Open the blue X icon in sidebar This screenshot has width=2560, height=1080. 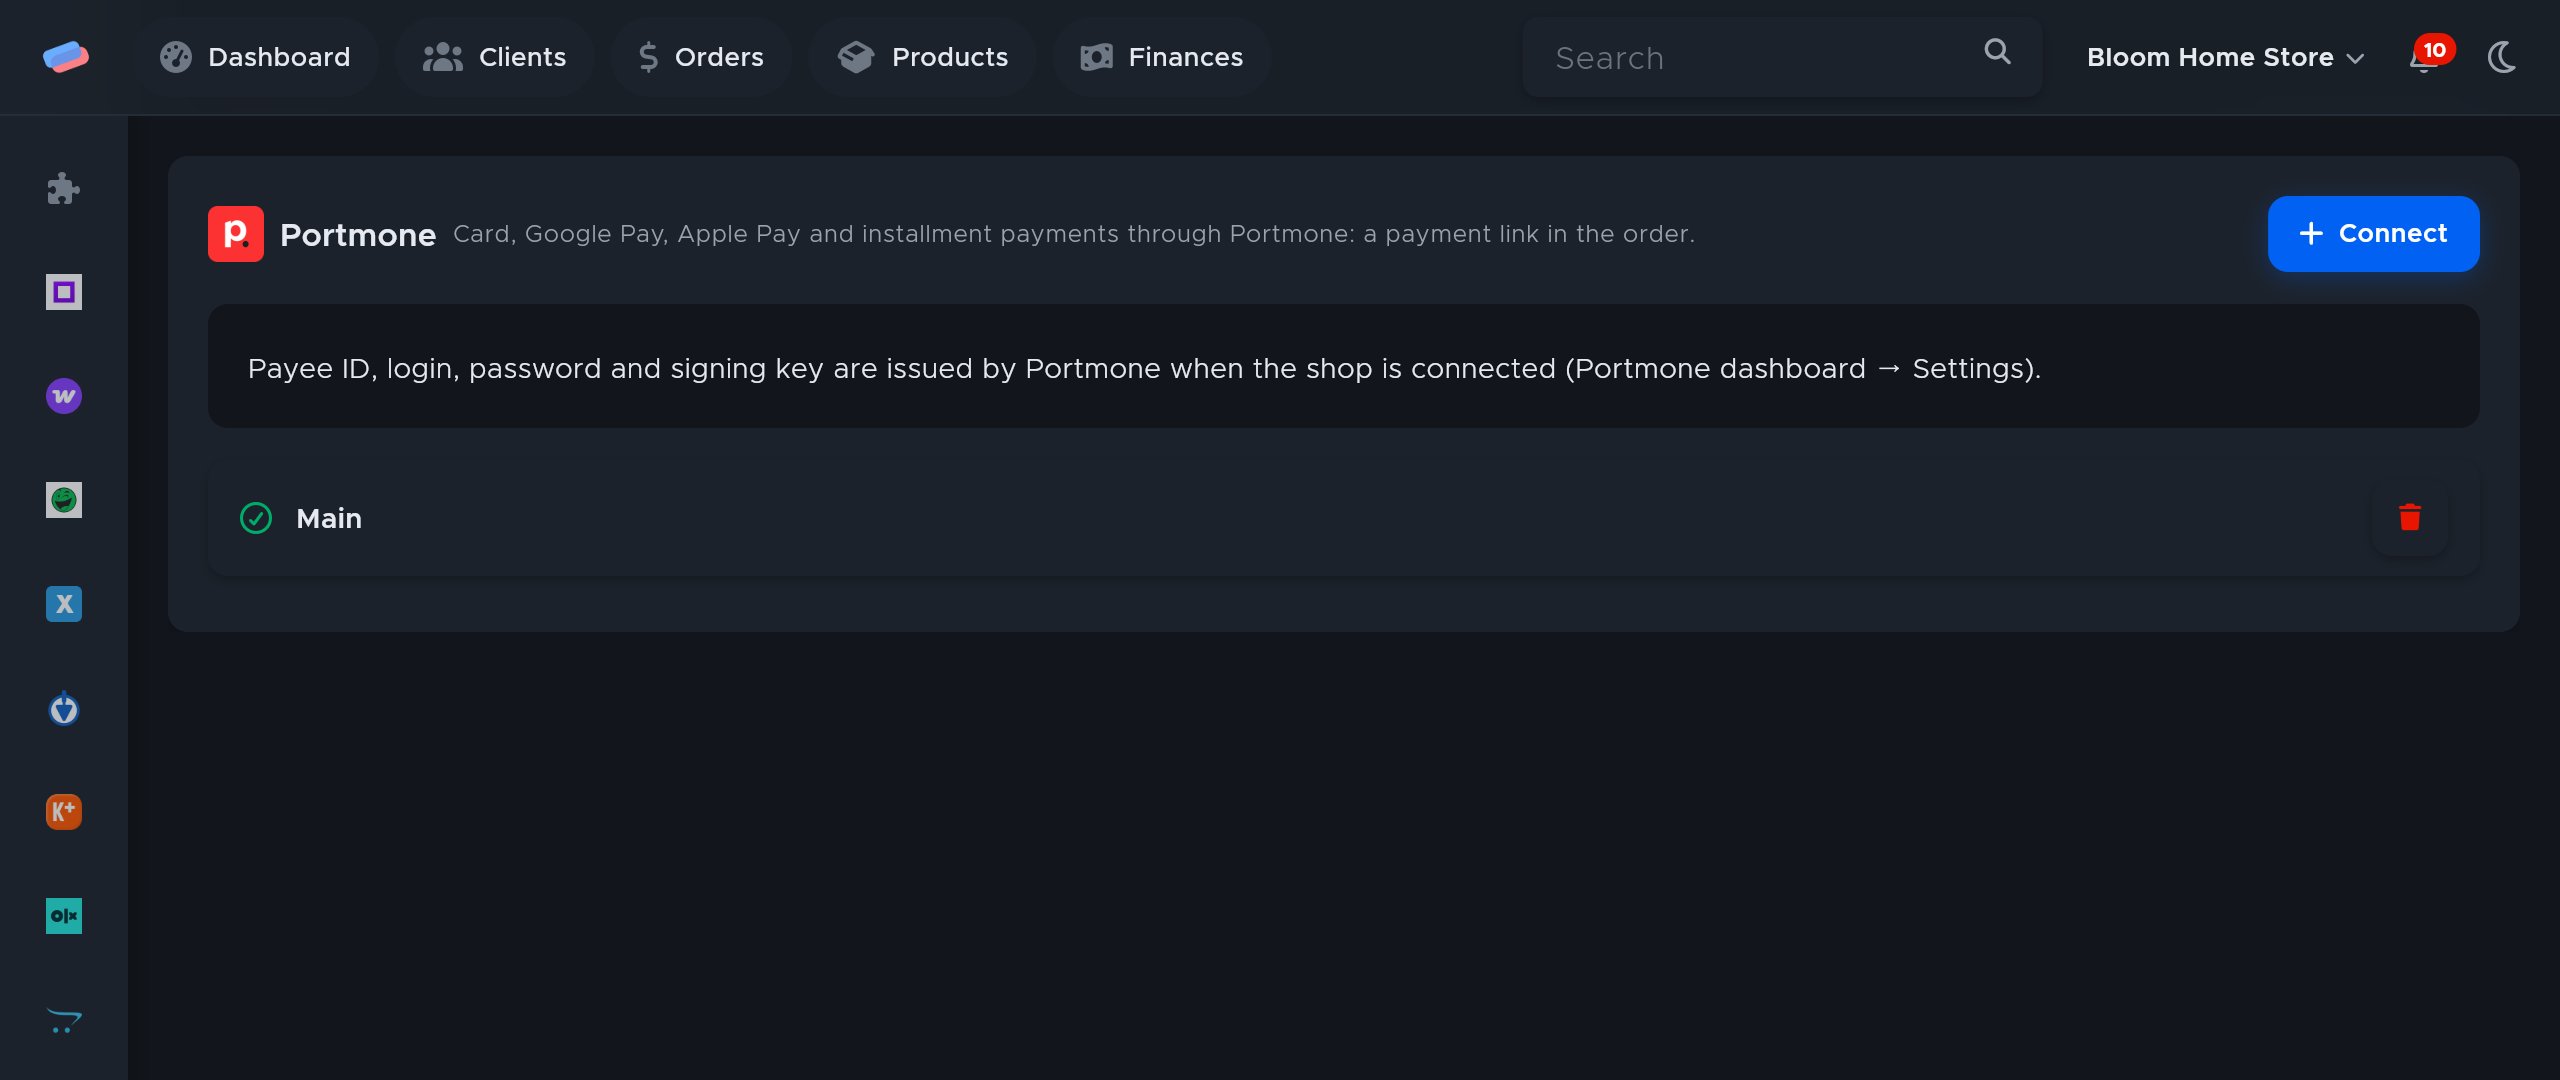[x=64, y=604]
